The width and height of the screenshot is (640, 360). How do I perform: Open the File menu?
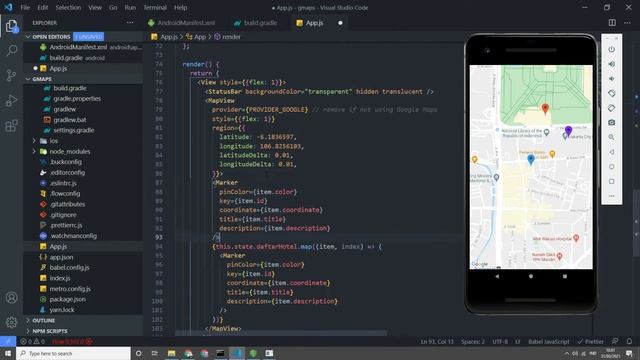pos(25,7)
